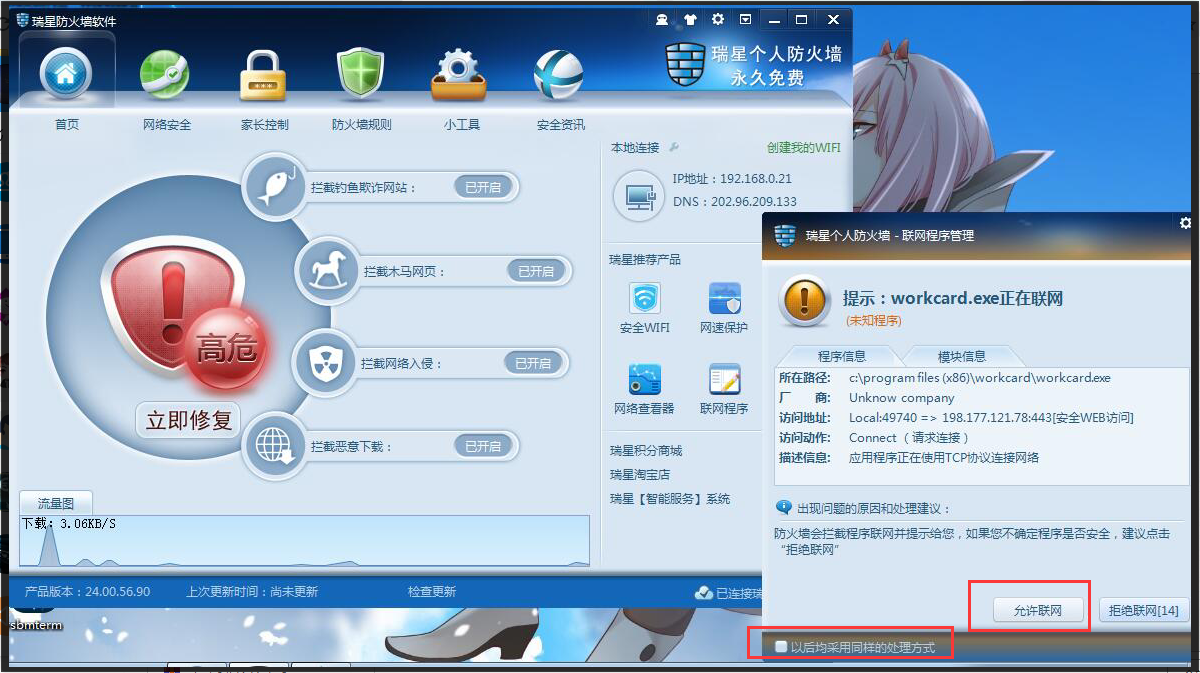Click the wrench icon beside 本地连接

click(674, 147)
